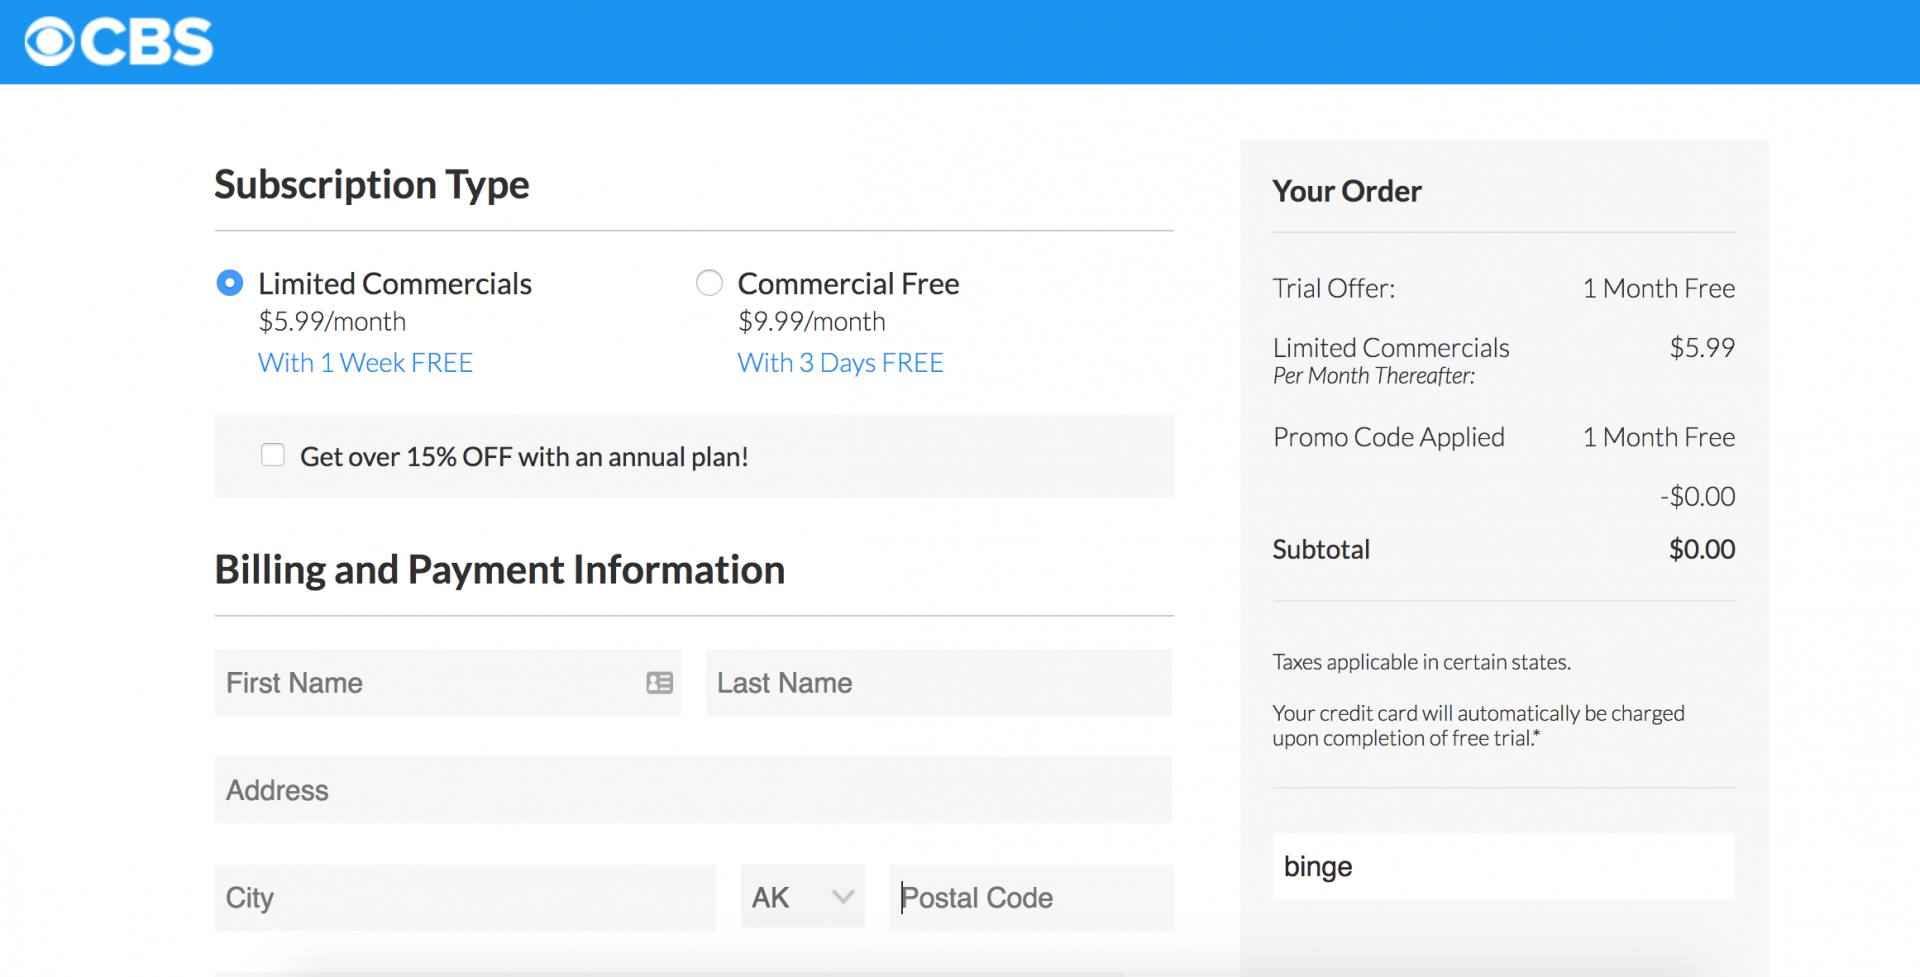Click the Limited Commercials plan label

[395, 284]
